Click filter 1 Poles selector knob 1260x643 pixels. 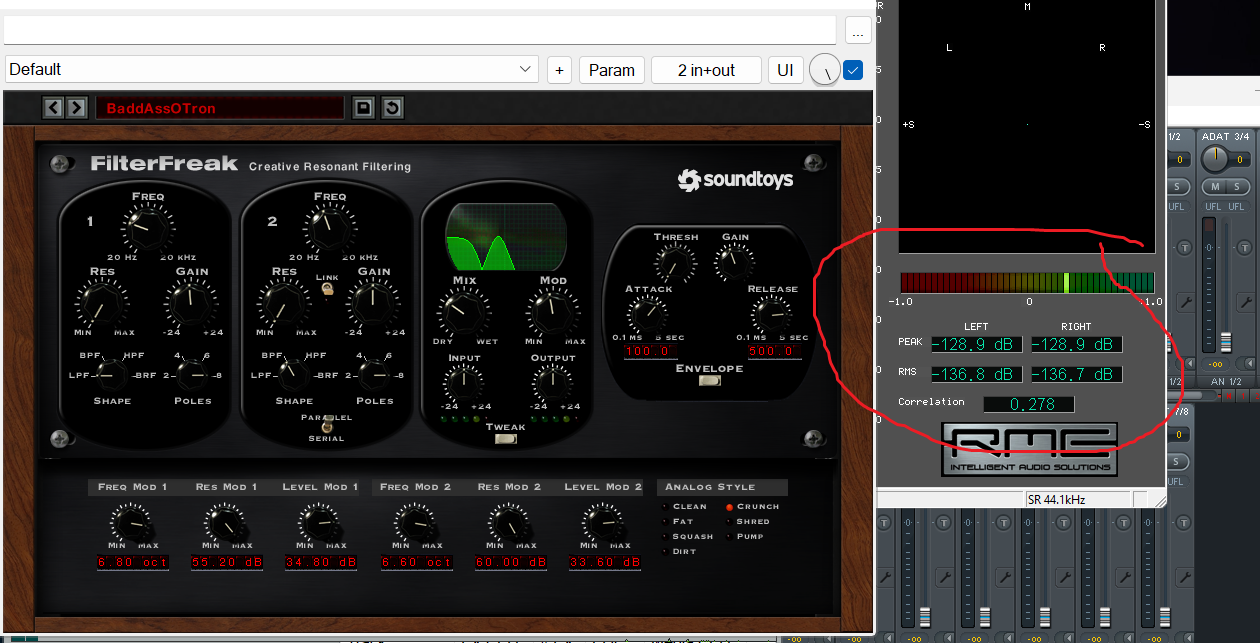[x=191, y=374]
